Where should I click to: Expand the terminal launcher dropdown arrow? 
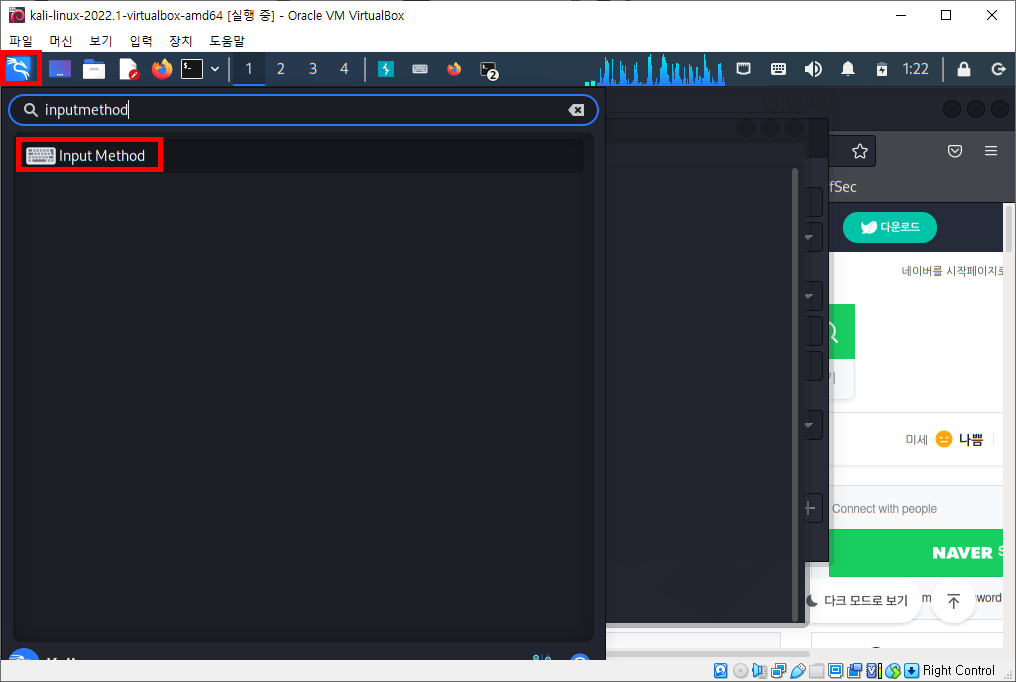215,69
